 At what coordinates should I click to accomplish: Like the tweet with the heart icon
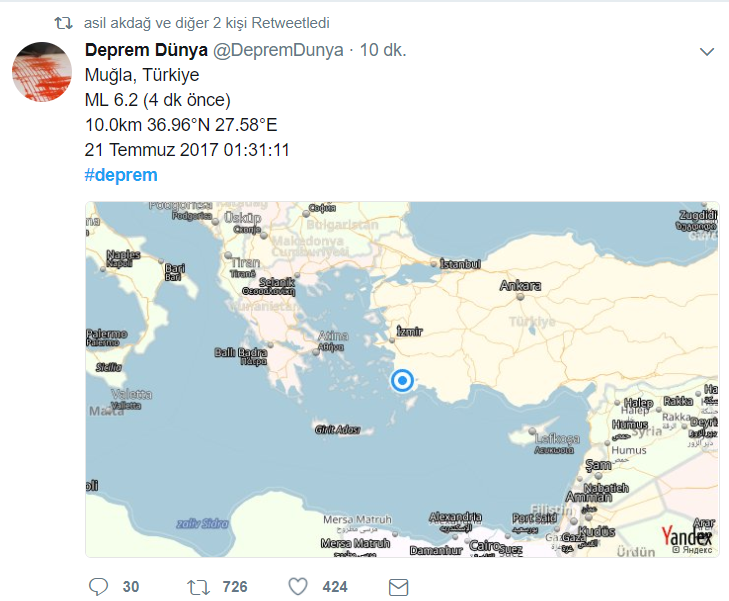click(x=298, y=587)
